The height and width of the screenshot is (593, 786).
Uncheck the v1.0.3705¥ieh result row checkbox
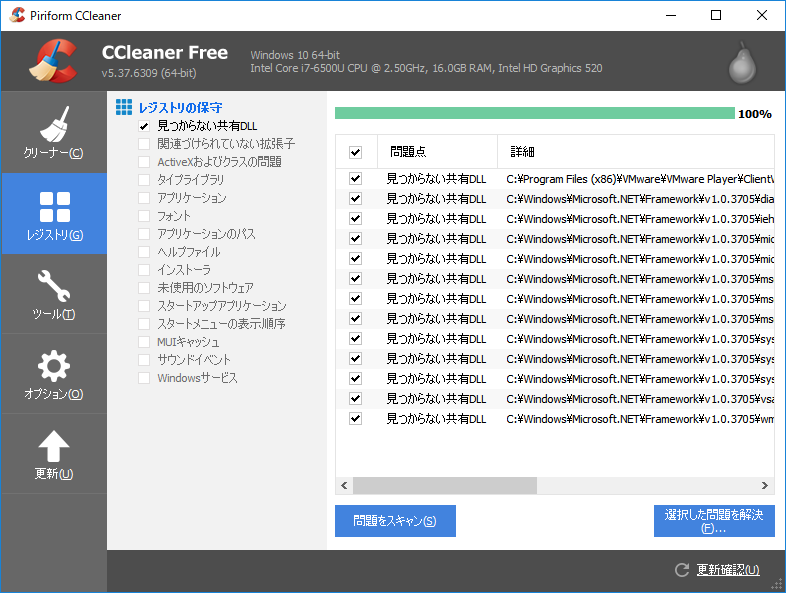click(x=355, y=219)
